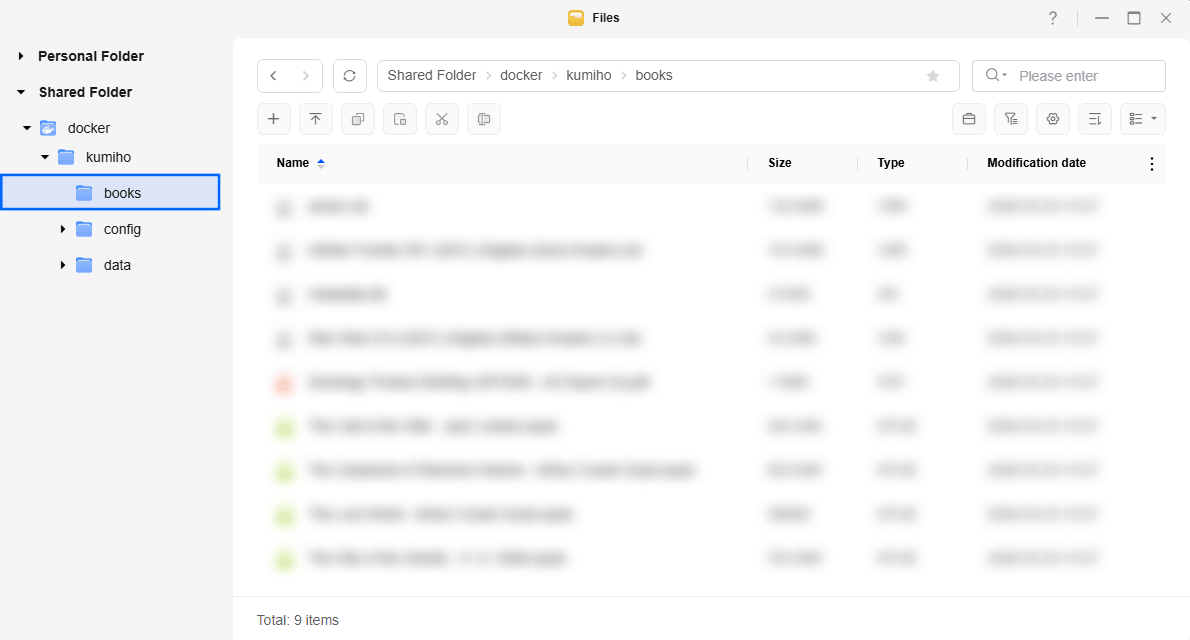Open the gear settings icon in toolbar
The width and height of the screenshot is (1190, 640).
[1053, 119]
